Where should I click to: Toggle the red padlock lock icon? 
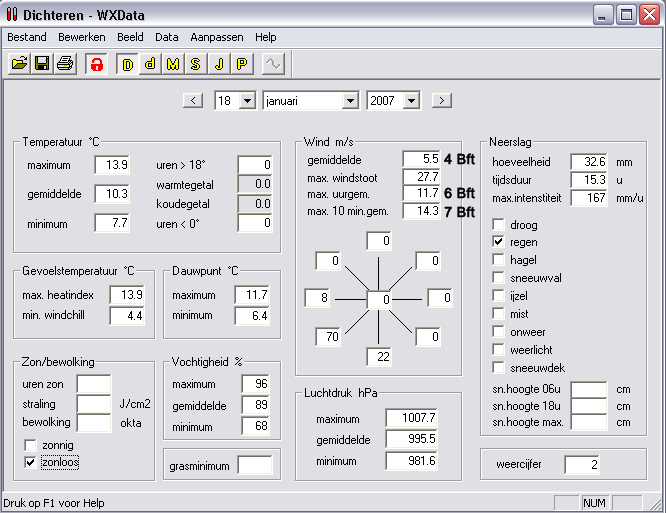tap(96, 64)
